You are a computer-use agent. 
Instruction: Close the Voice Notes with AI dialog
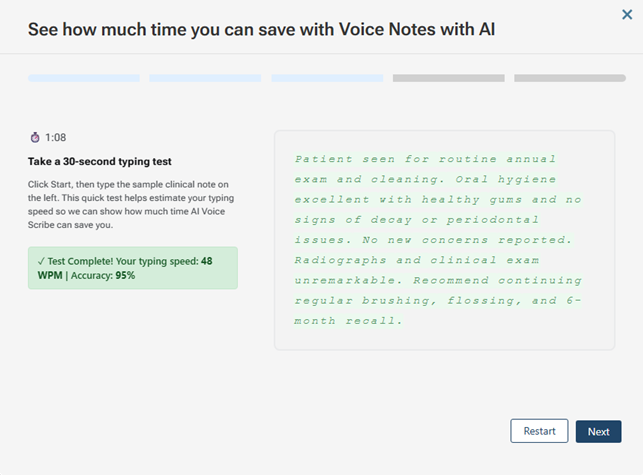pos(626,15)
